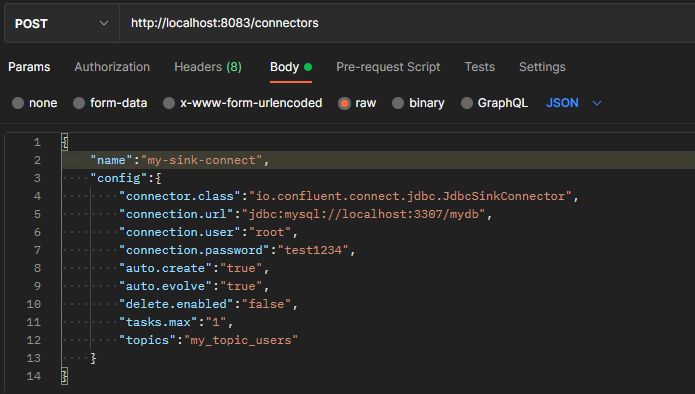Open the POST method dropdown
This screenshot has height=394, width=695.
coord(62,23)
